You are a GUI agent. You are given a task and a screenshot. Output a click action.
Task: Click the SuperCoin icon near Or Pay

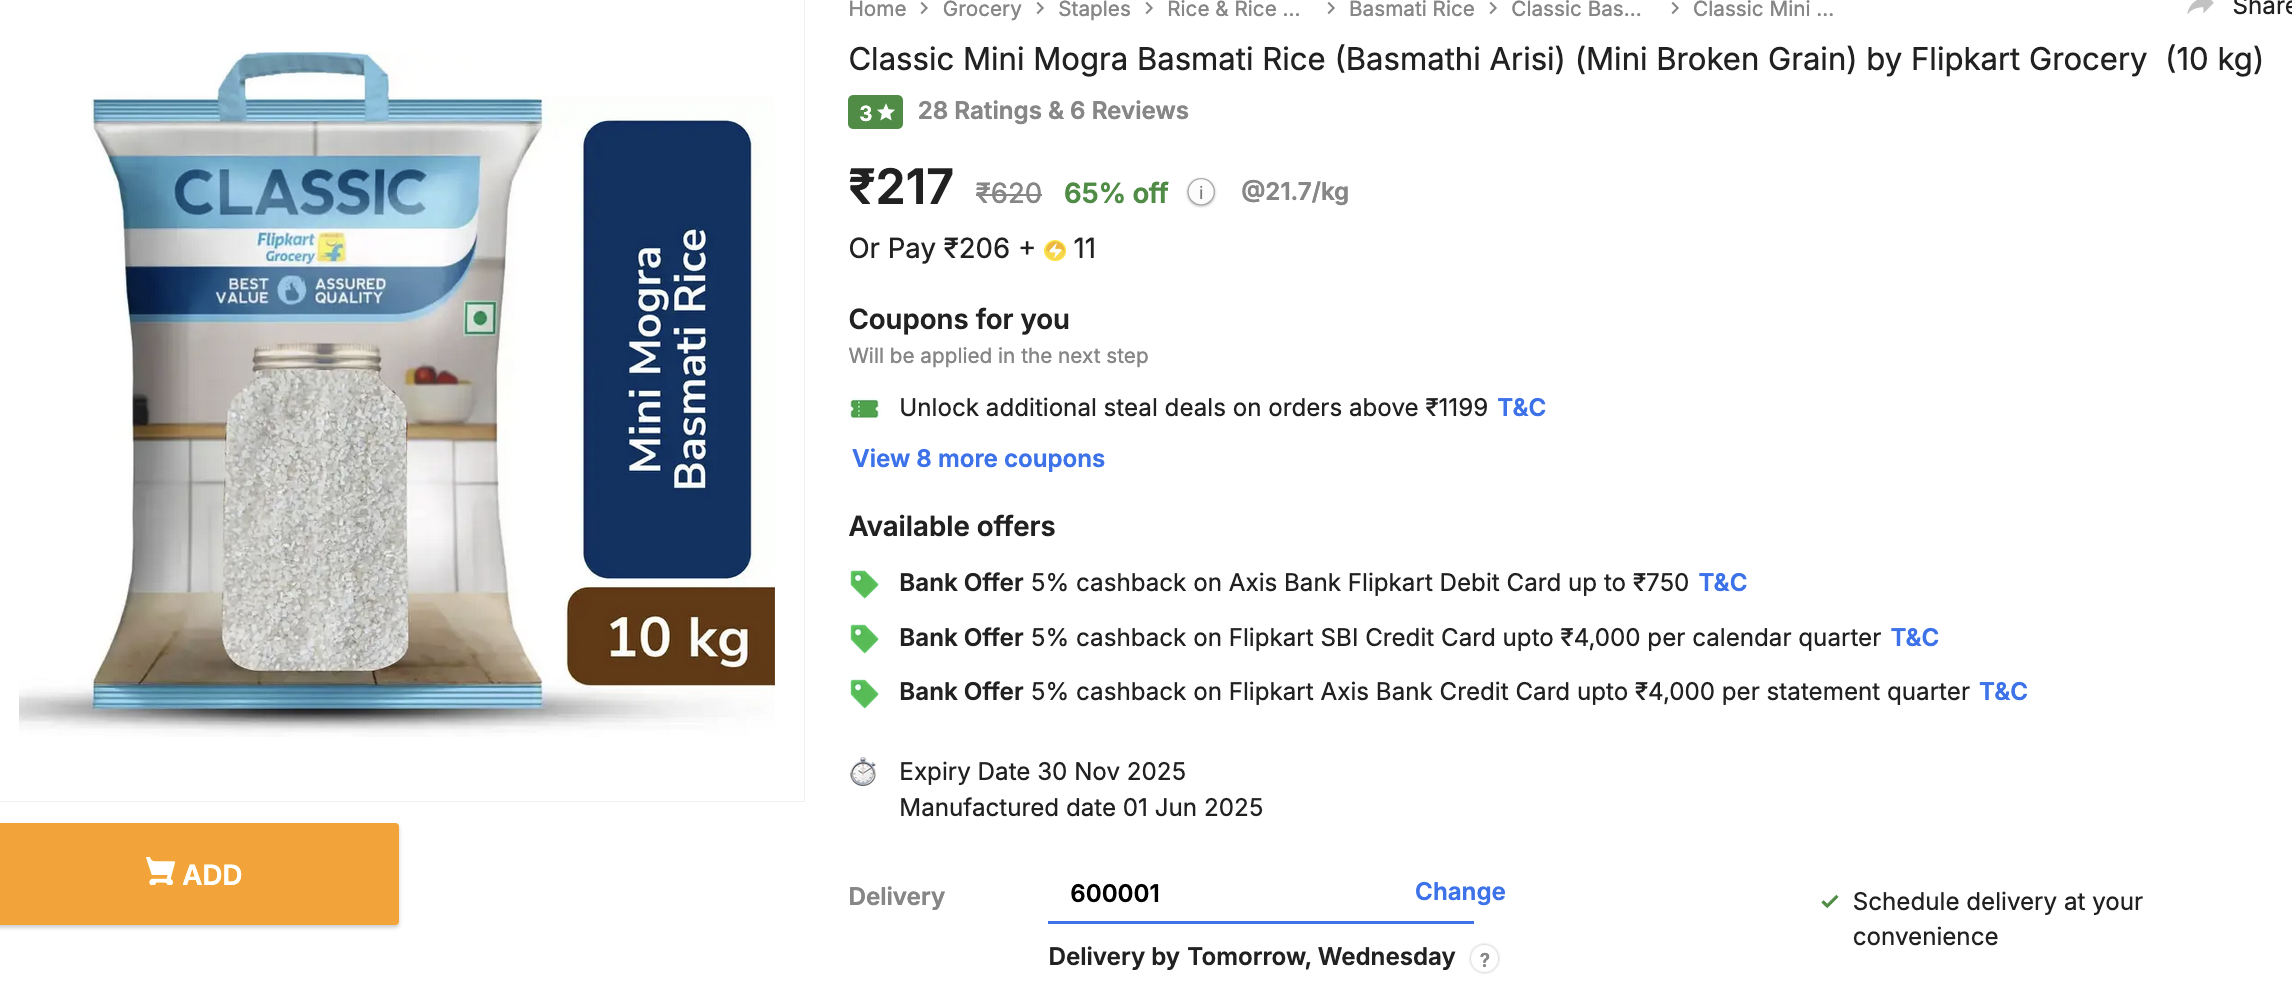tap(1054, 250)
